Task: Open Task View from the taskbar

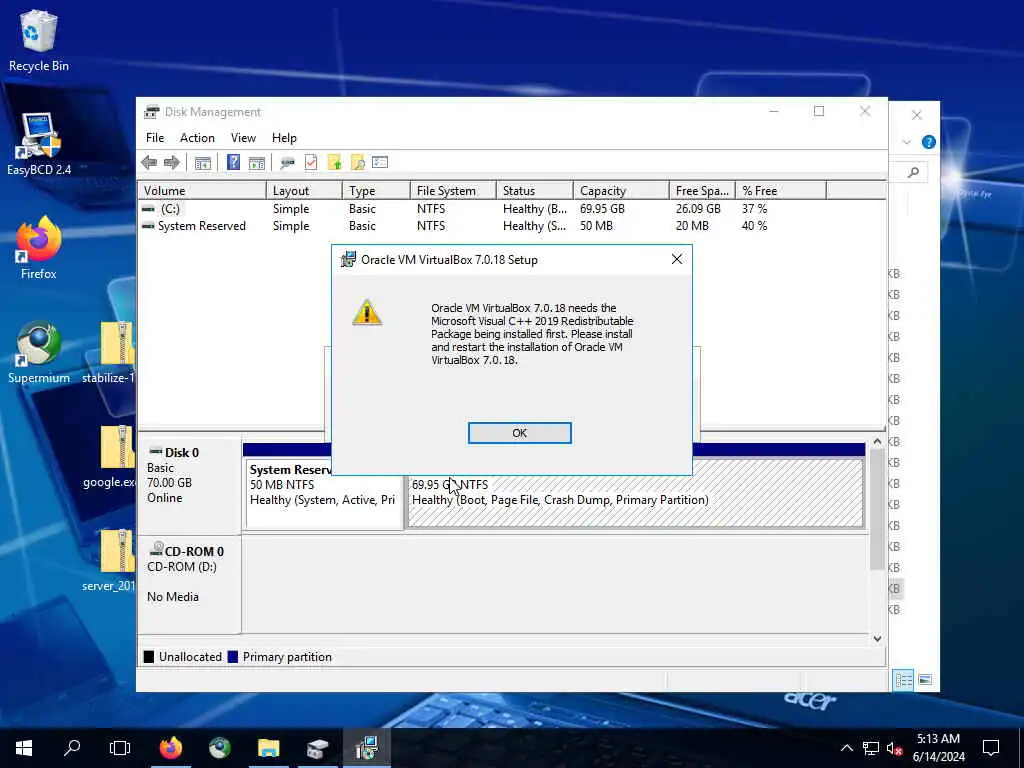Action: pyautogui.click(x=120, y=748)
